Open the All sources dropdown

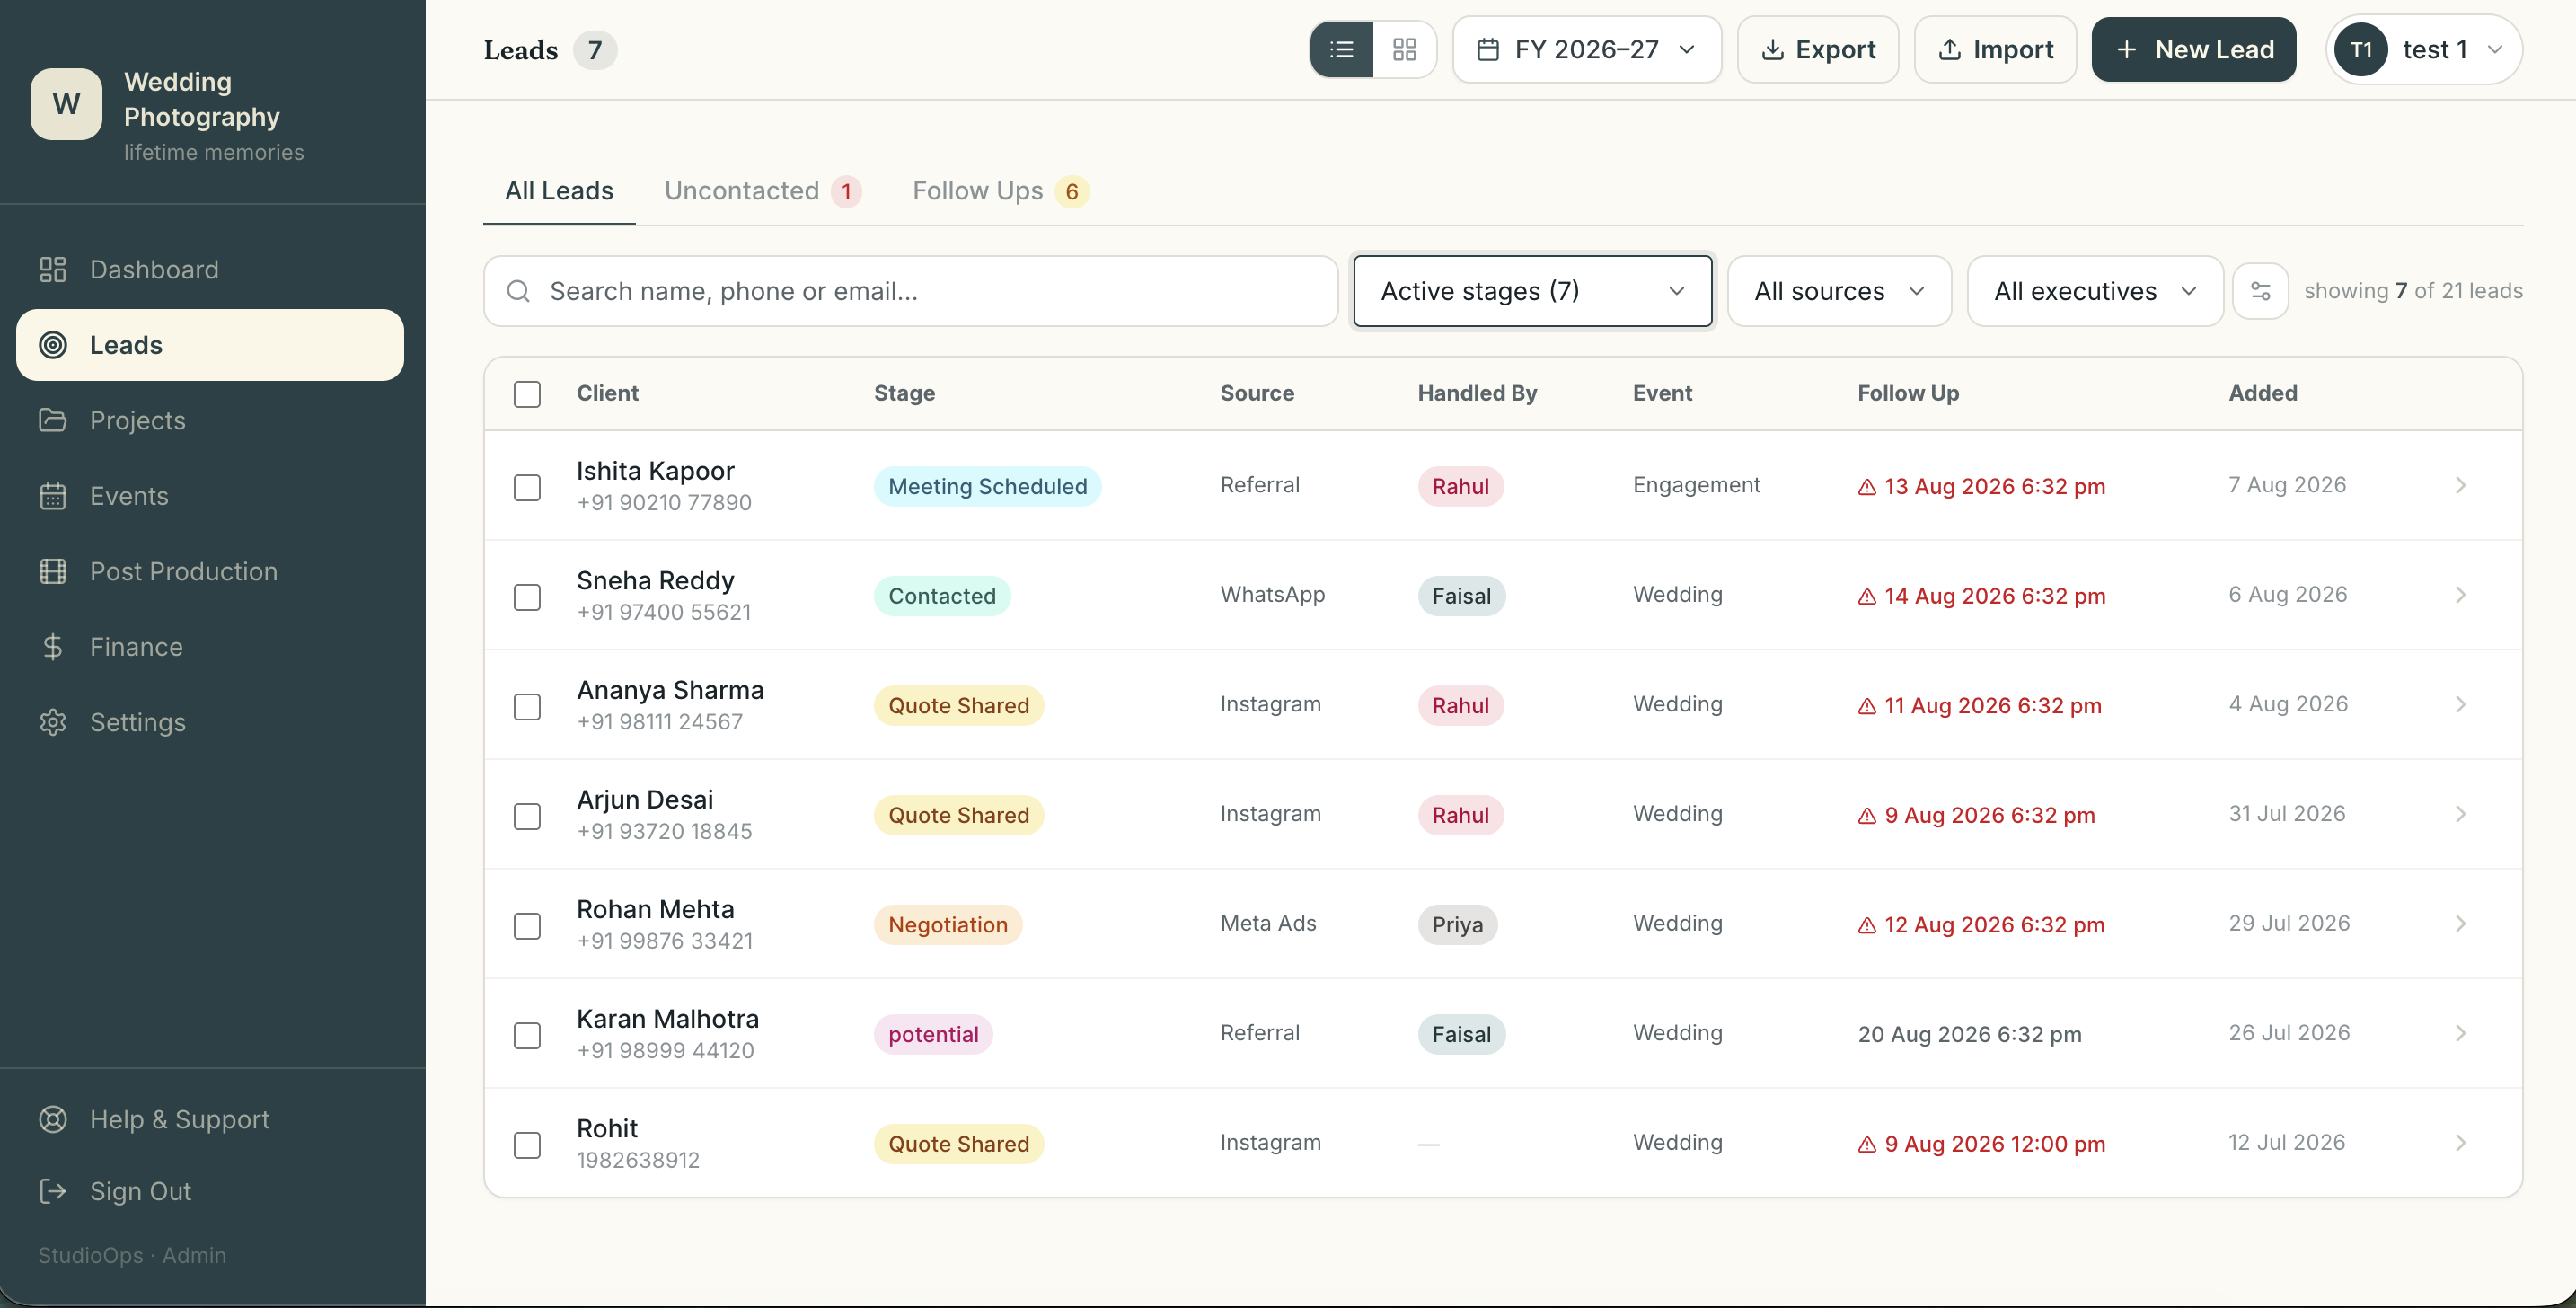(1839, 291)
